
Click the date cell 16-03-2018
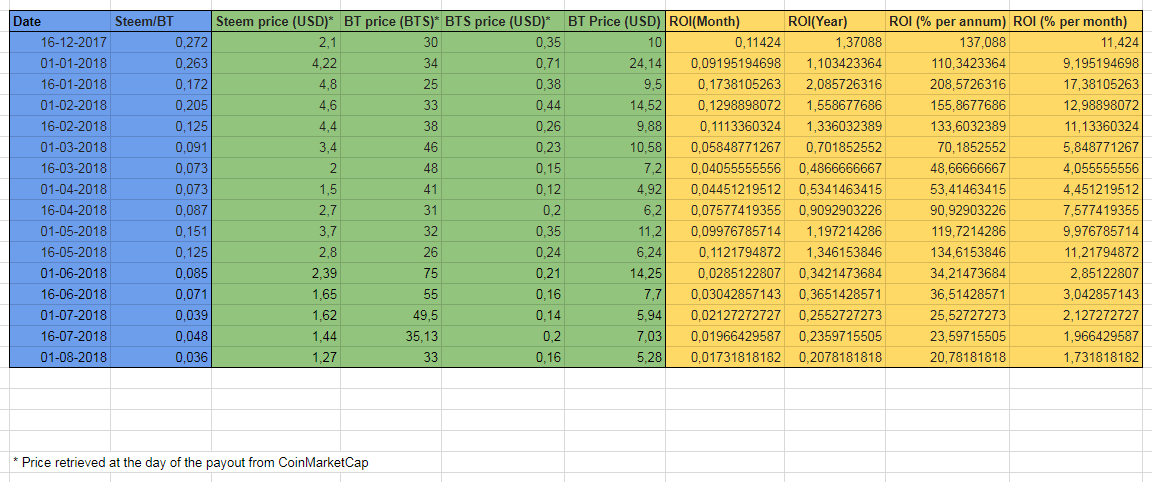[x=60, y=168]
